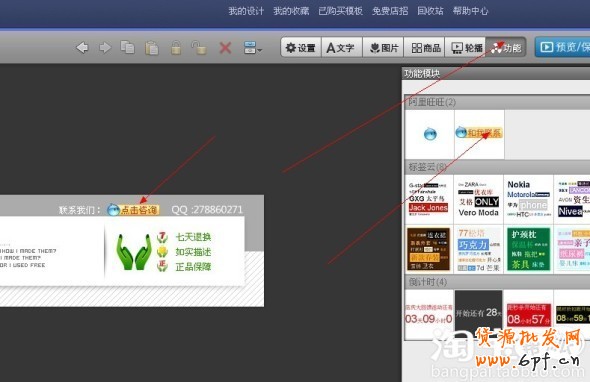The image size is (590, 382).
Task: Click the paste clipboard icon
Action: point(152,48)
